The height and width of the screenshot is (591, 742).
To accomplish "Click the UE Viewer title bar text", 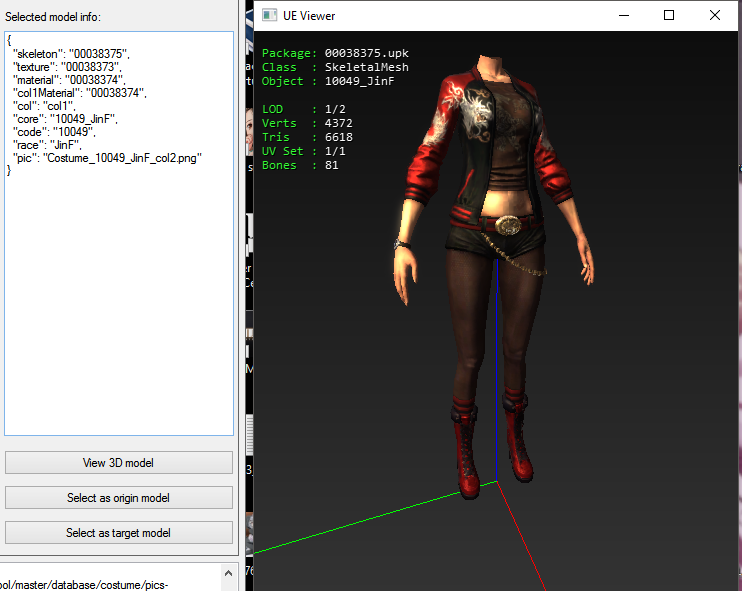I will pos(309,16).
